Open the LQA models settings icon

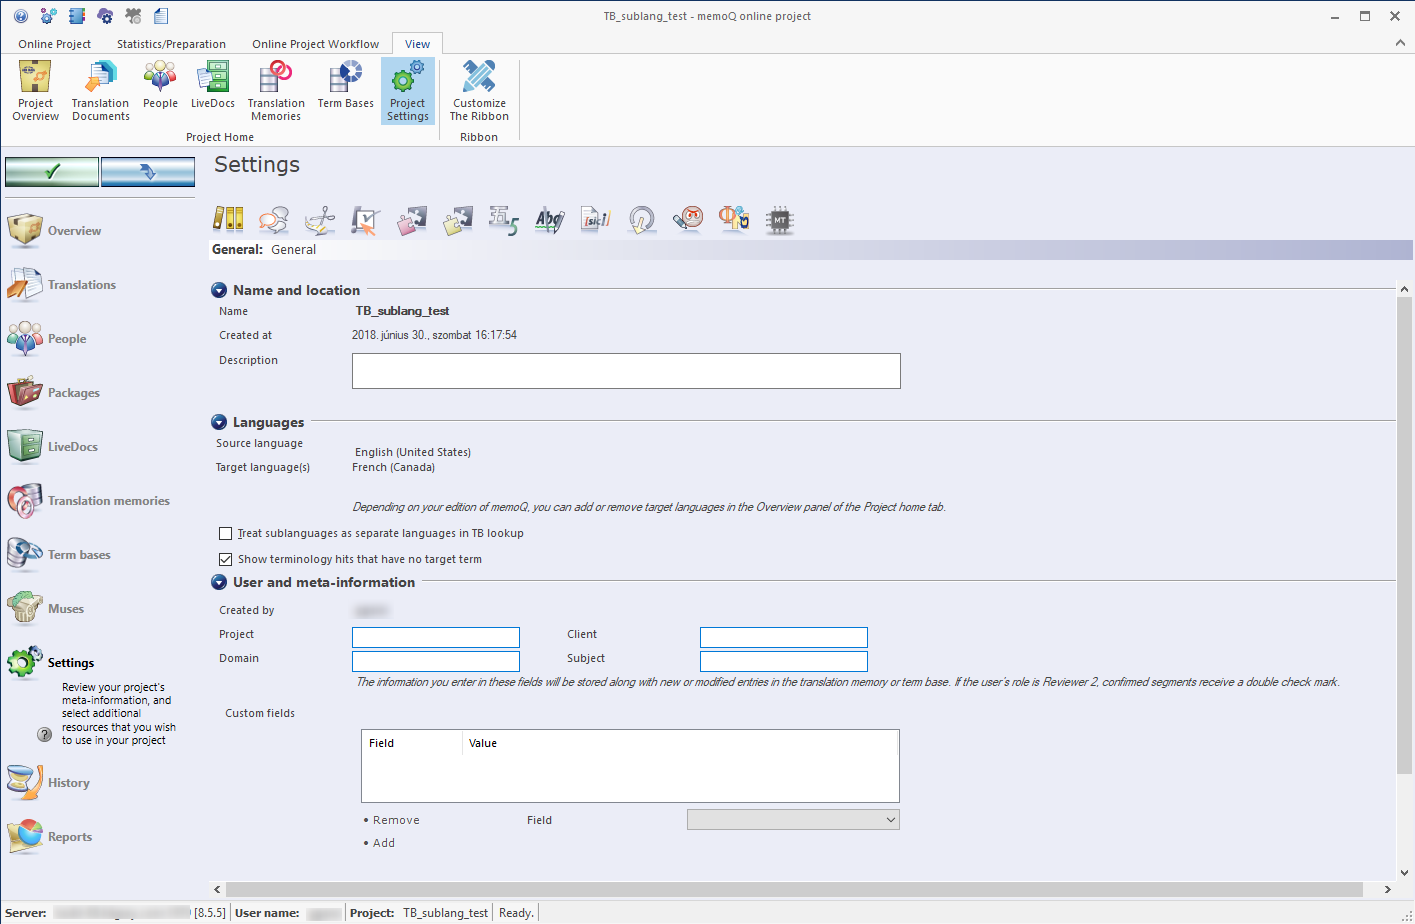pos(687,220)
